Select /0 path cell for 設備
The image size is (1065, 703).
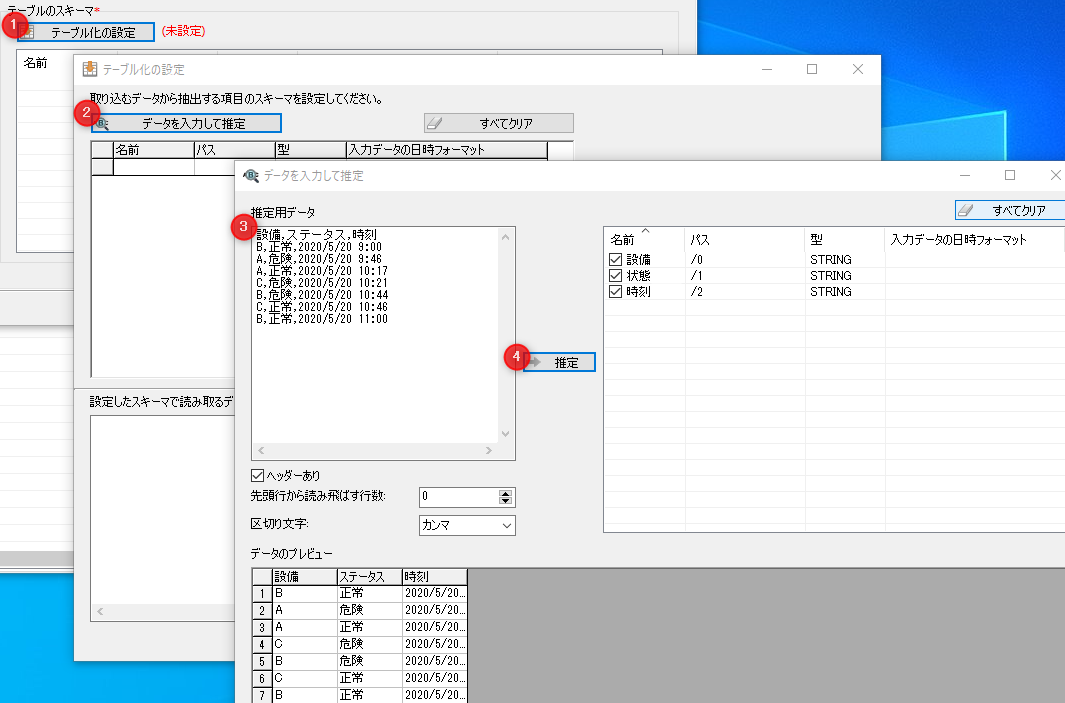(744, 259)
